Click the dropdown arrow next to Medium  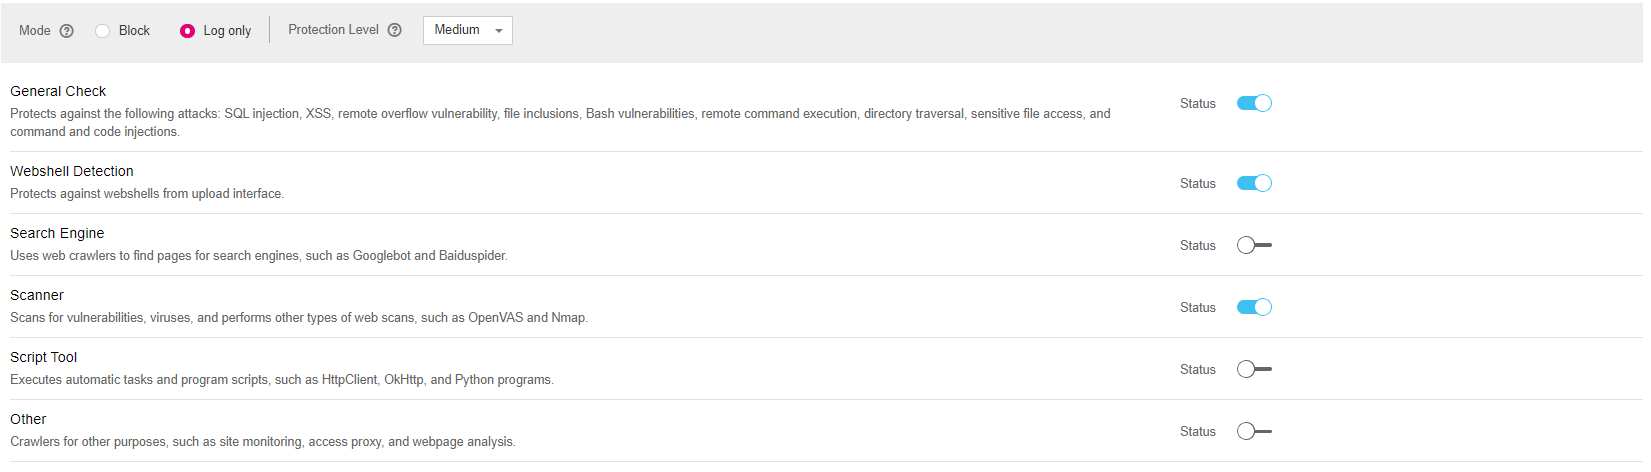coord(499,31)
